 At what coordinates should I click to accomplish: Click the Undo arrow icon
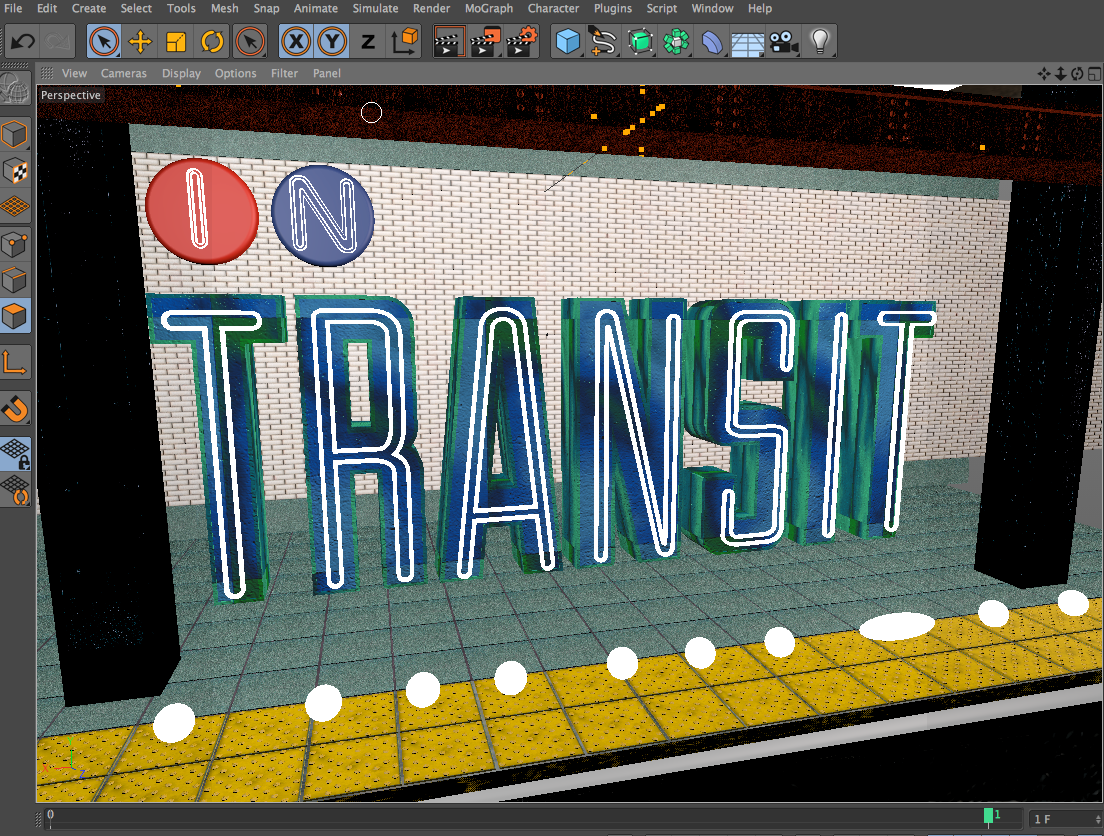click(23, 42)
